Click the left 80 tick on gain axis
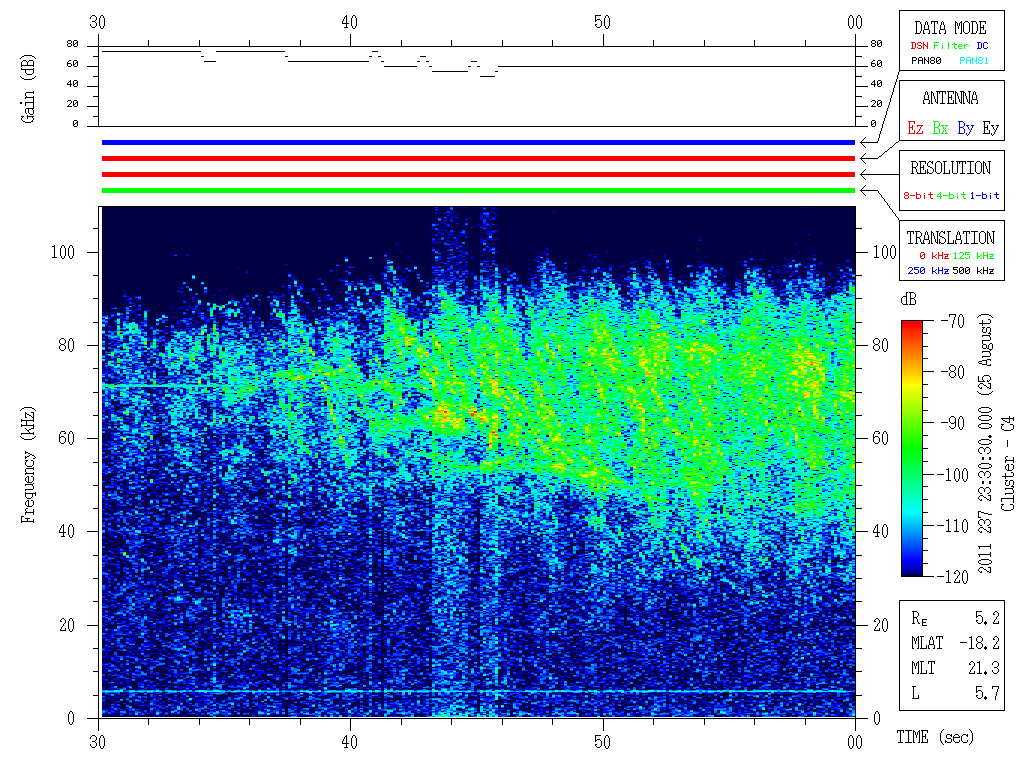The width and height of the screenshot is (1024, 768). pos(72,44)
